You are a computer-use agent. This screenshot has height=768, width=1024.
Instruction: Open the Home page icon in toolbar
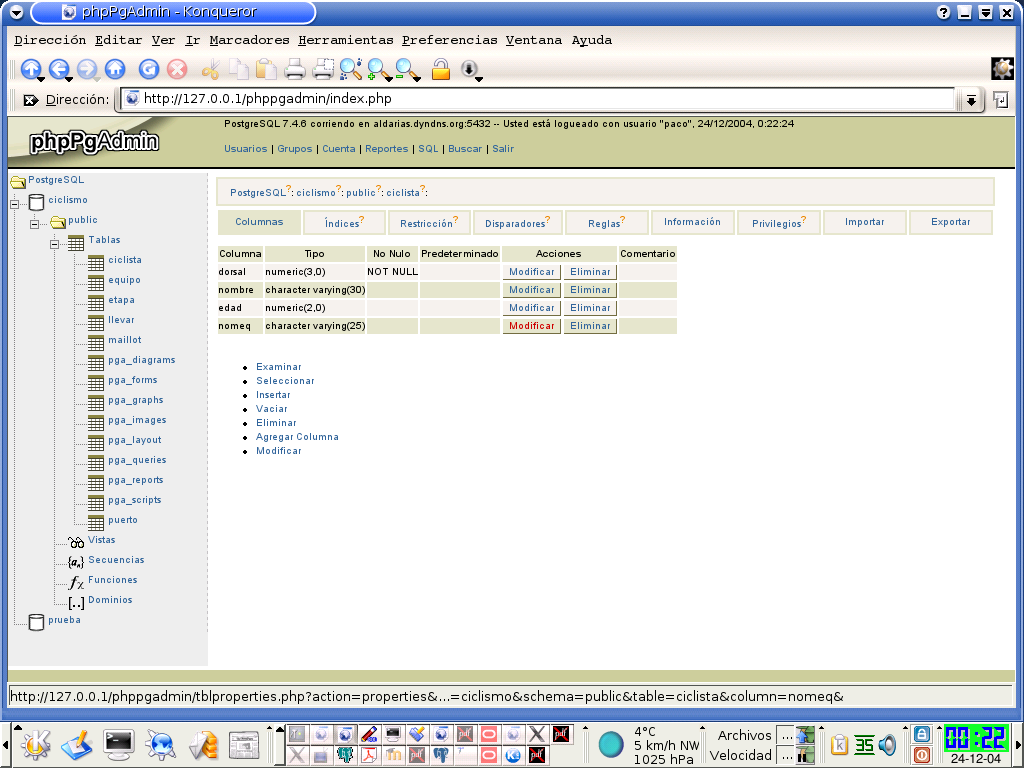coord(115,69)
